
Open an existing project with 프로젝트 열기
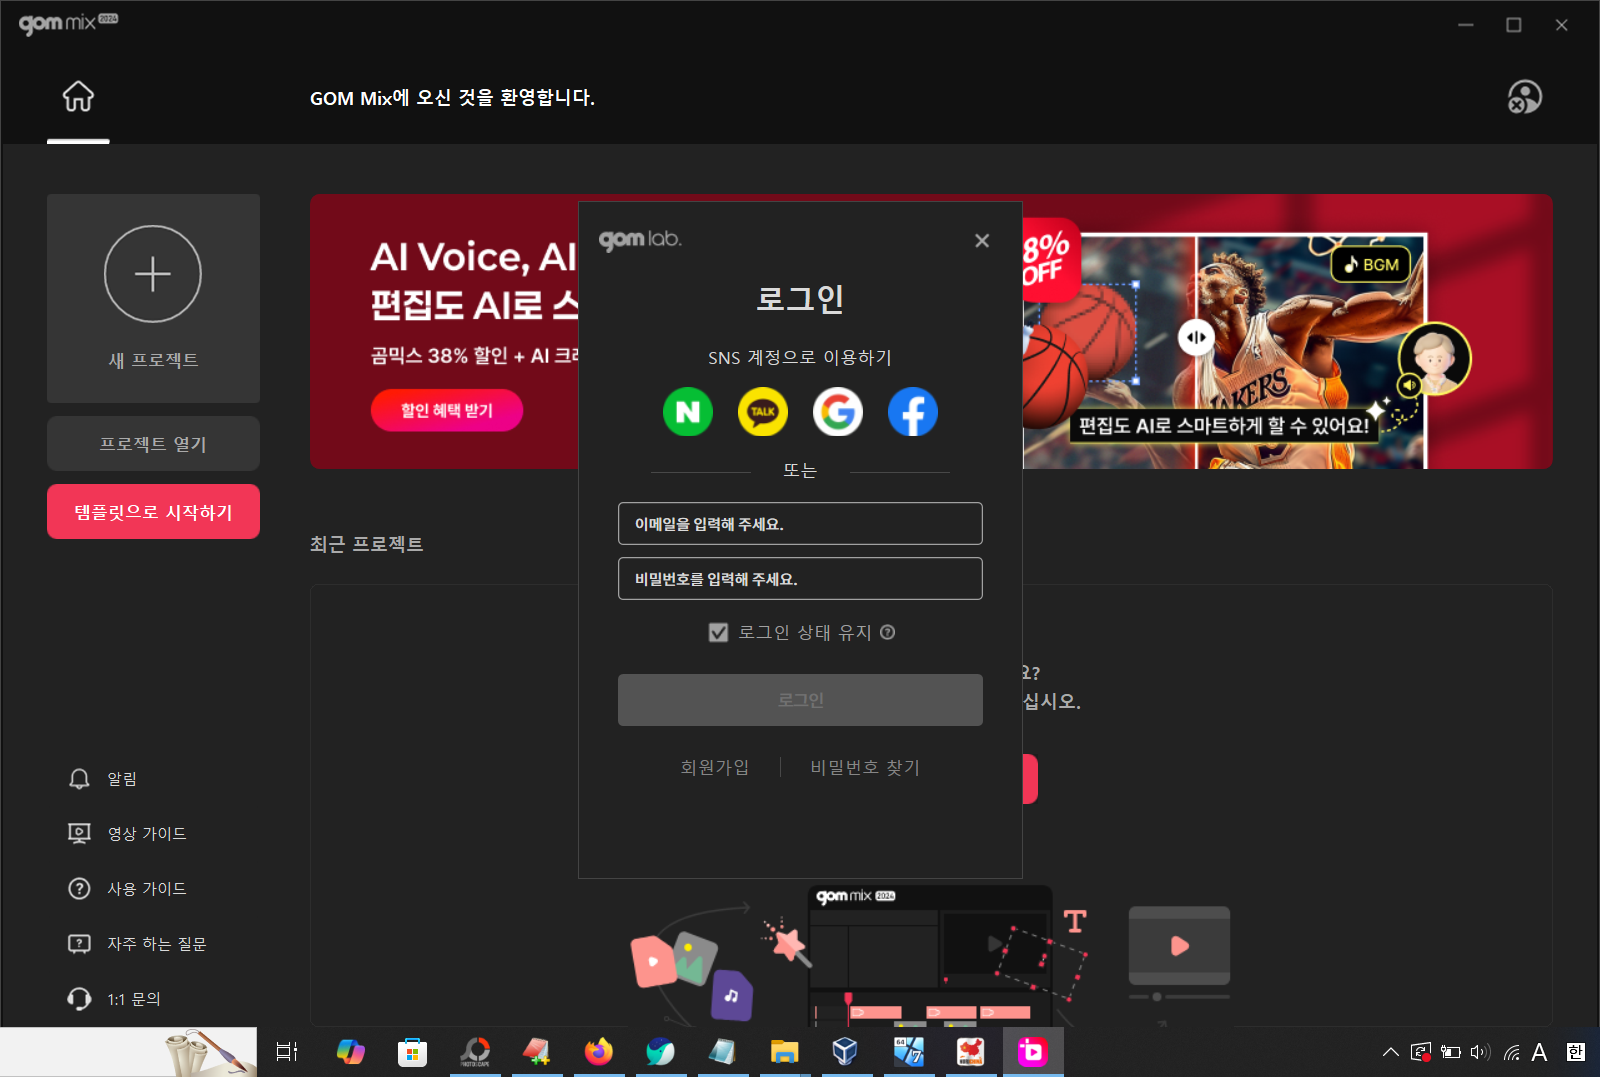pos(153,444)
